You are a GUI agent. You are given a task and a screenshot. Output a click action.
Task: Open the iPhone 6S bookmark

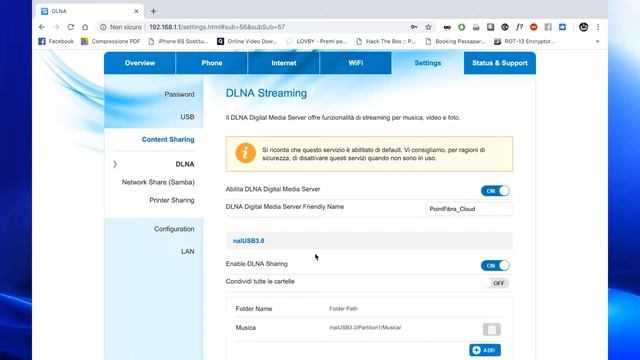(178, 41)
